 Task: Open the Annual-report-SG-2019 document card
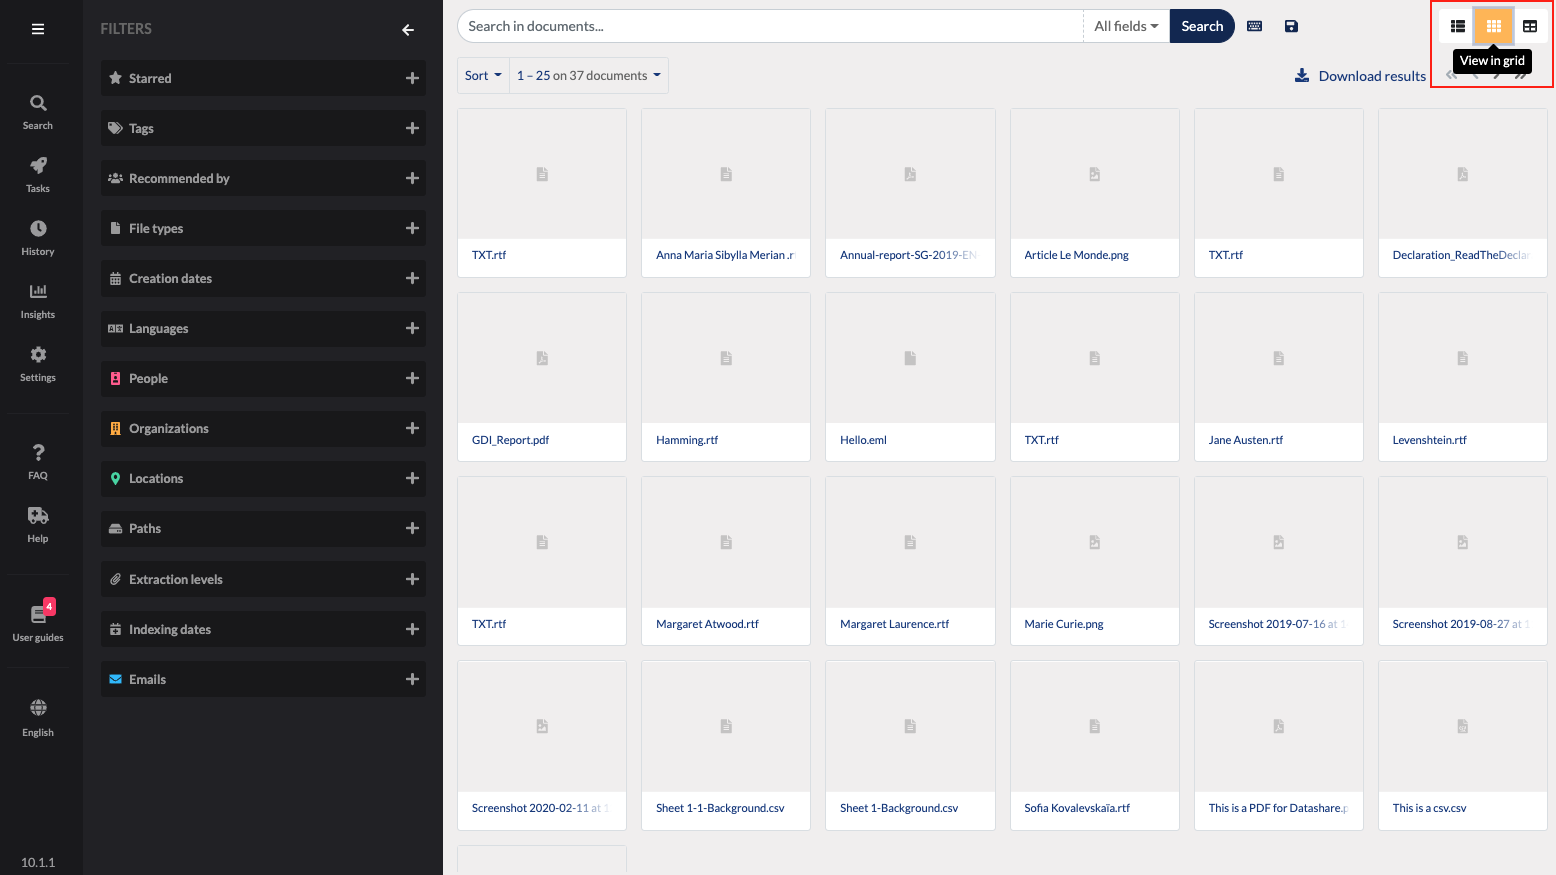910,193
